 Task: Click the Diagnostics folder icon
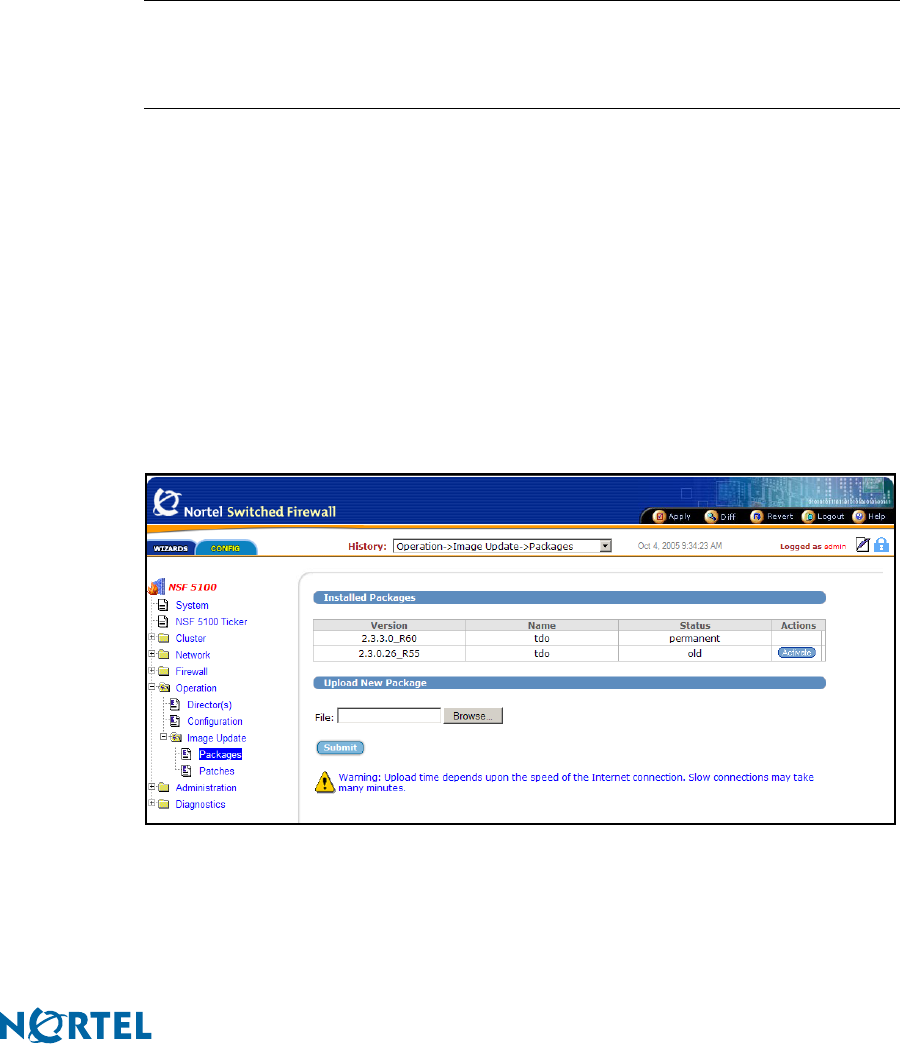tap(164, 804)
